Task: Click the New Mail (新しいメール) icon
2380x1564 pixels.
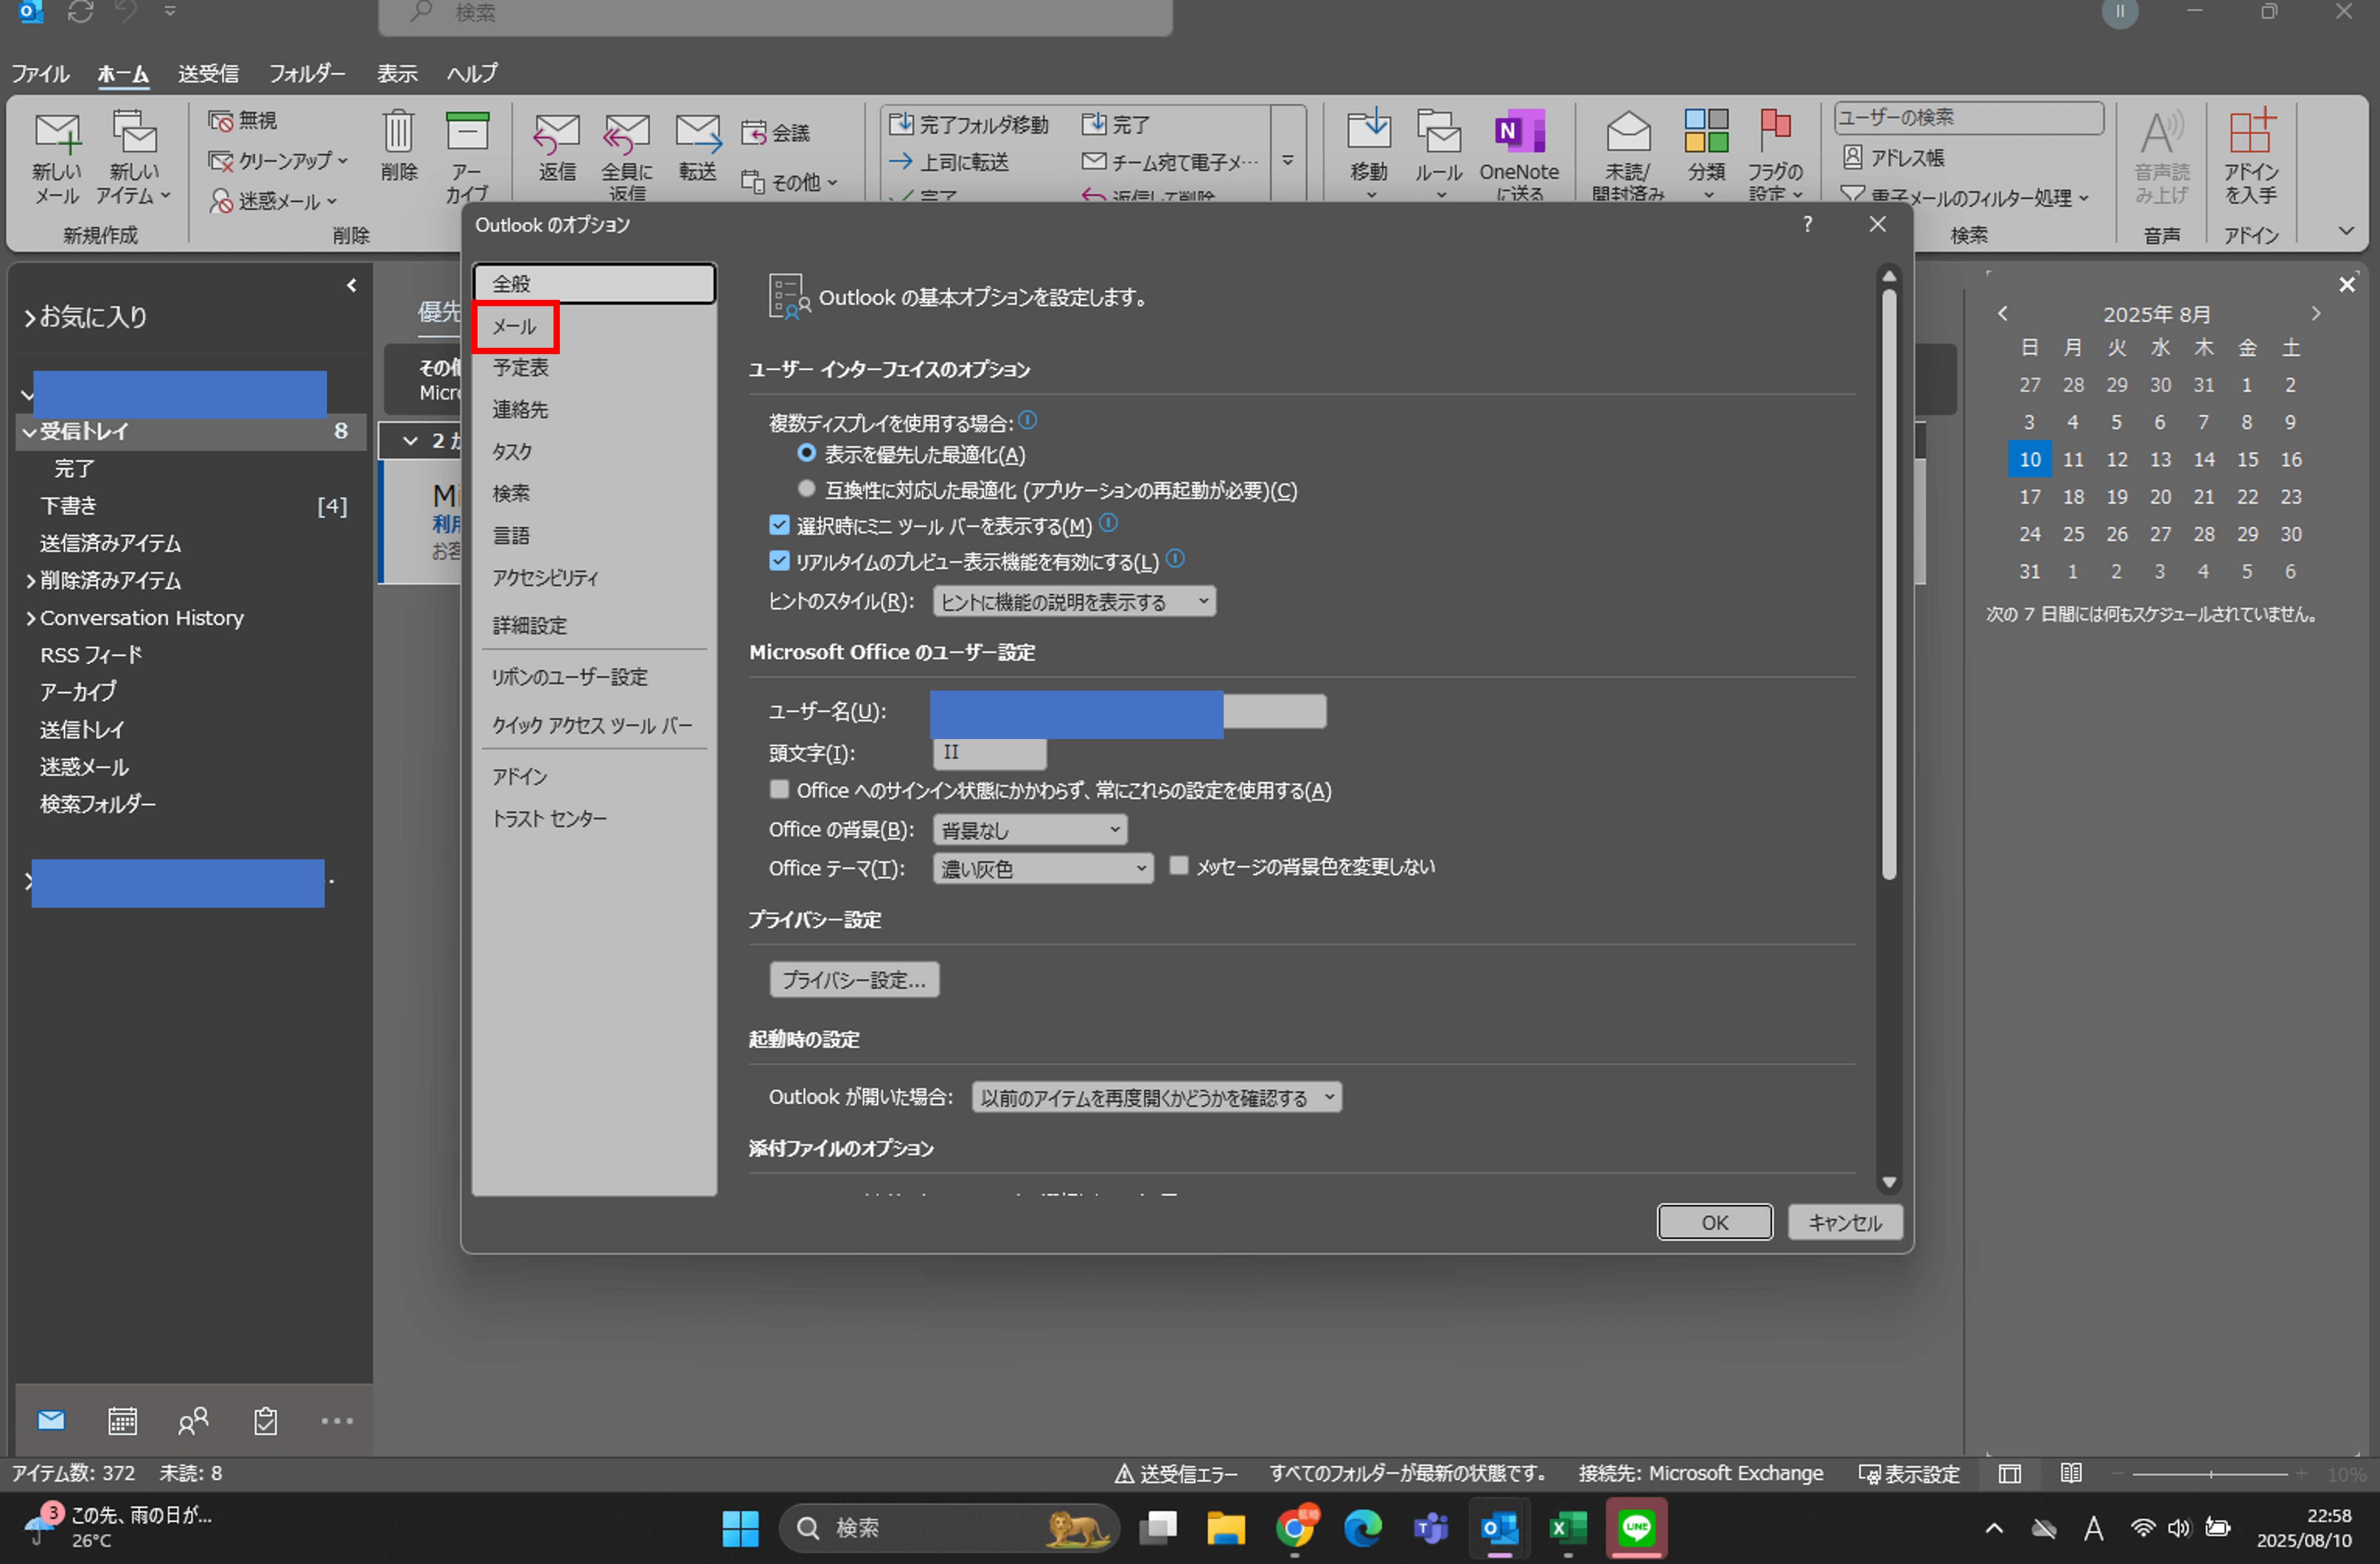Action: click(x=56, y=157)
